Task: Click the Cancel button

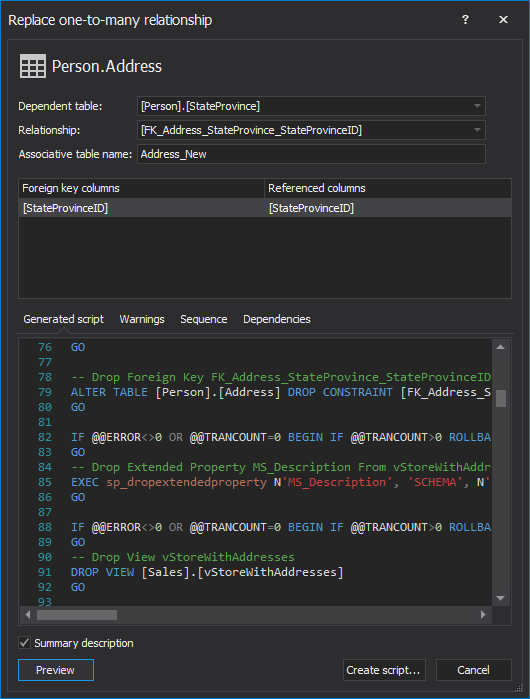Action: click(473, 670)
